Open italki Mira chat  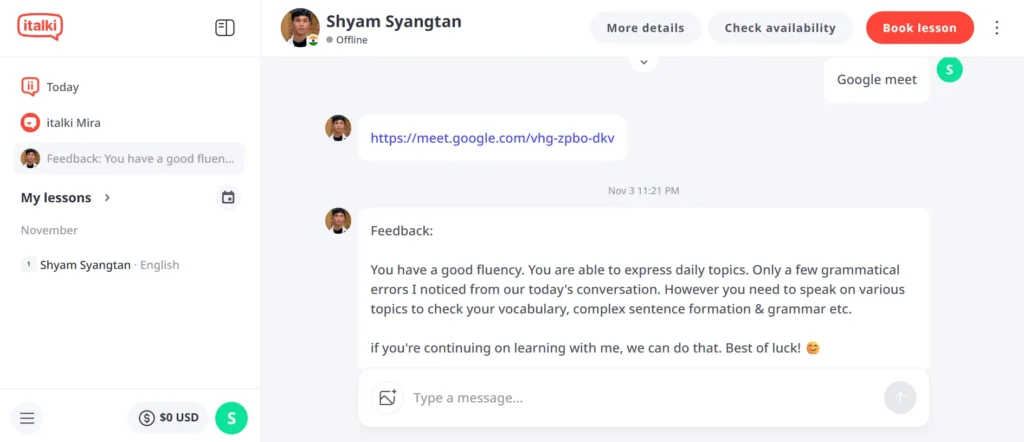click(73, 123)
